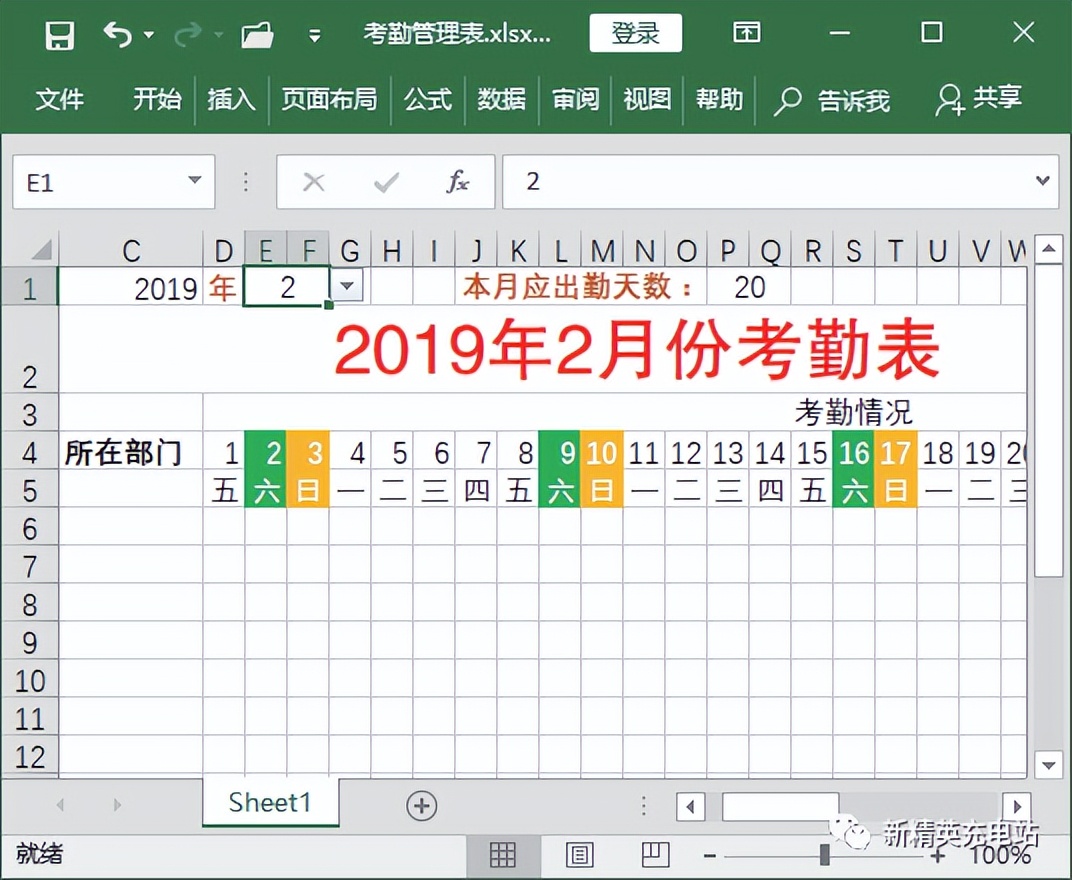Click the Save icon in quick access toolbar
The height and width of the screenshot is (880, 1072).
[59, 33]
